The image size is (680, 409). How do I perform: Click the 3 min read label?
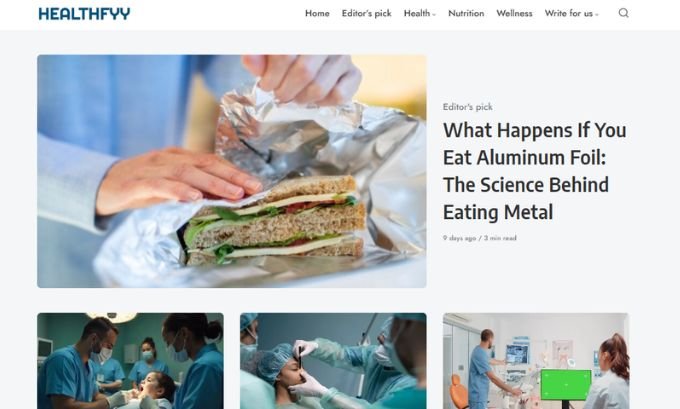point(500,238)
